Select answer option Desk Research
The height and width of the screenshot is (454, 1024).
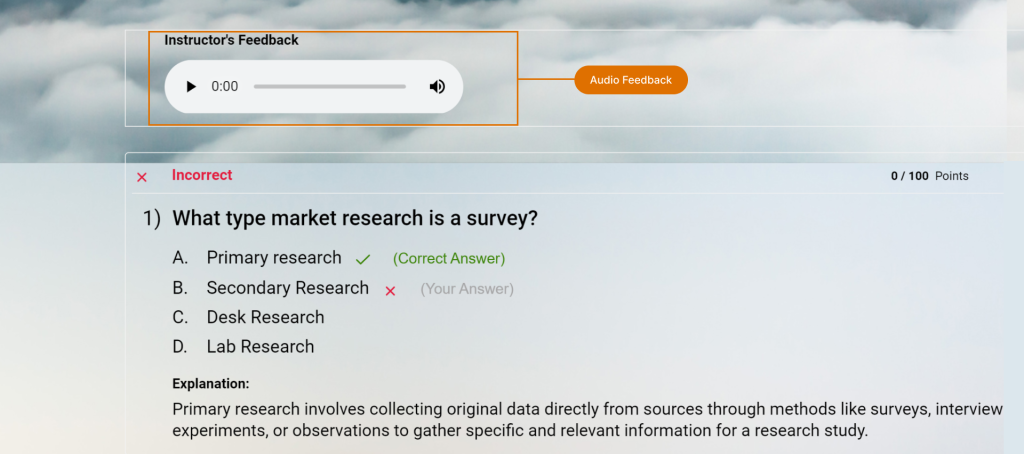point(265,317)
